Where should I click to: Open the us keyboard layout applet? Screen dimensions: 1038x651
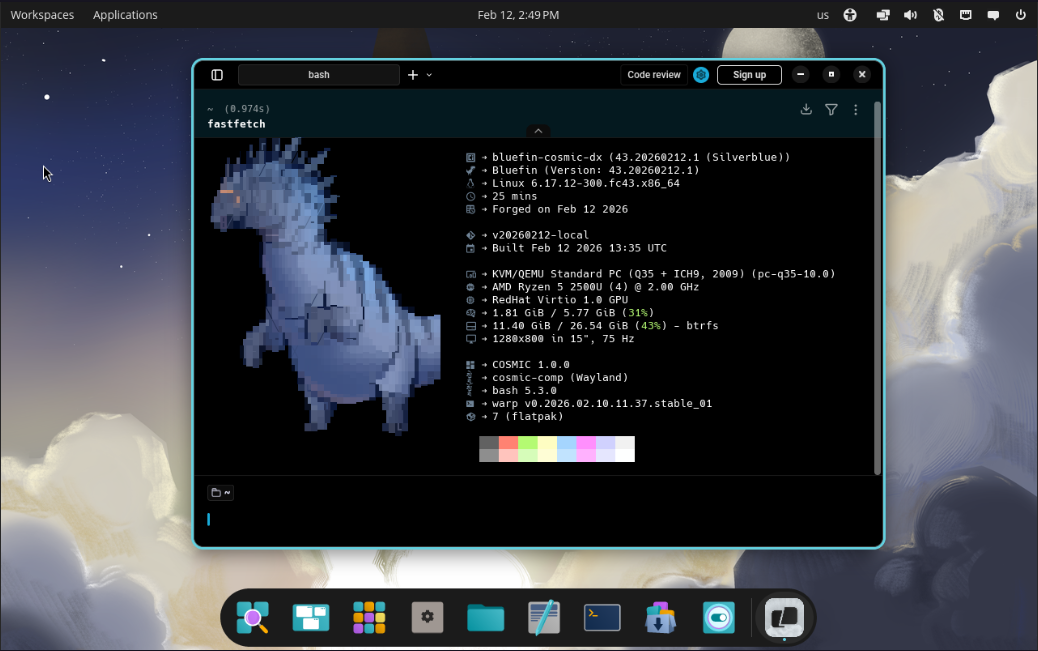(823, 15)
